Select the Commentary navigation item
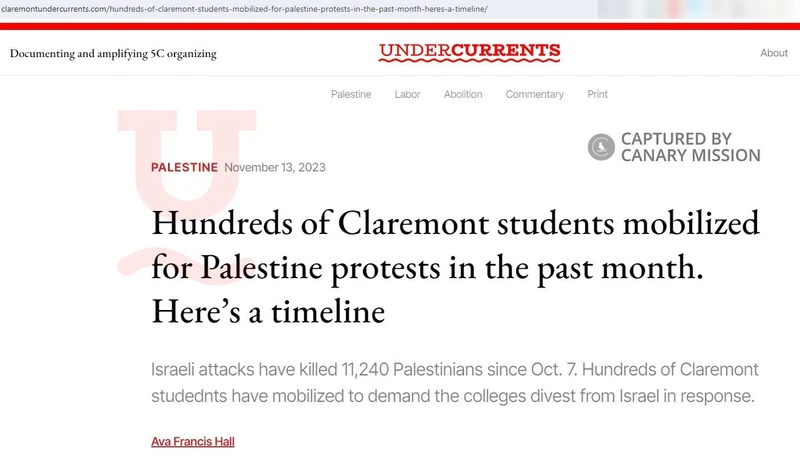The height and width of the screenshot is (462, 800). [x=534, y=94]
